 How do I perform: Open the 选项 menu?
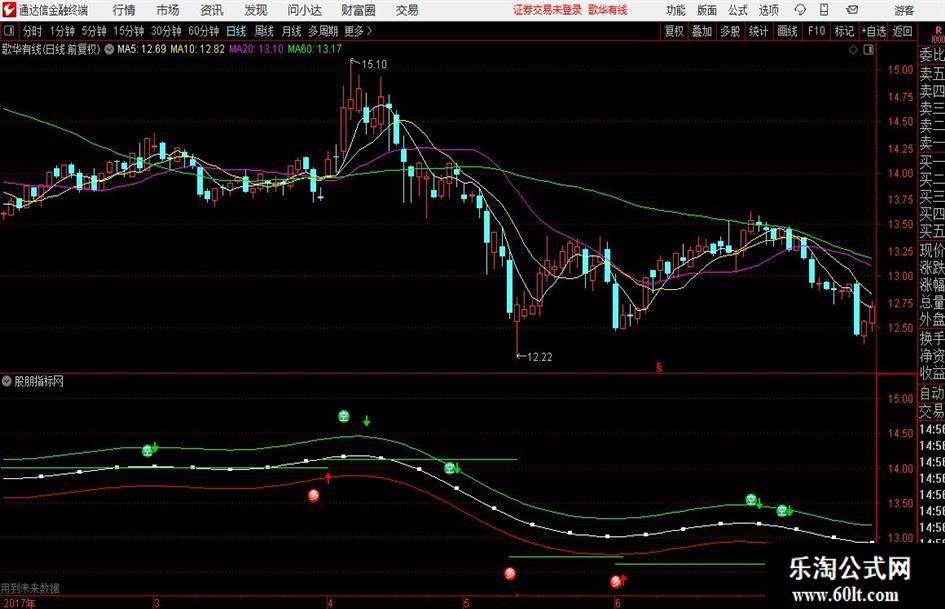[x=768, y=10]
